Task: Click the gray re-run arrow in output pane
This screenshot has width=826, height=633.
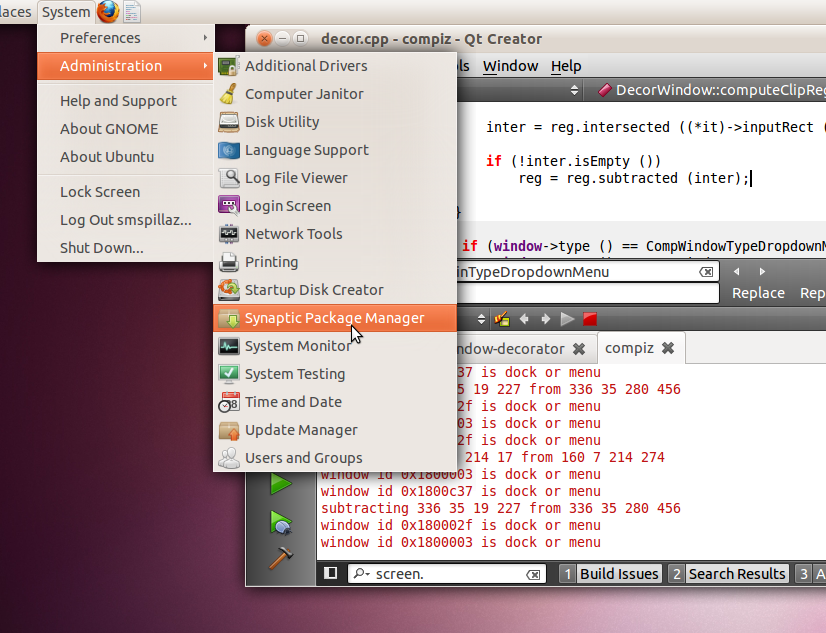Action: [x=567, y=319]
